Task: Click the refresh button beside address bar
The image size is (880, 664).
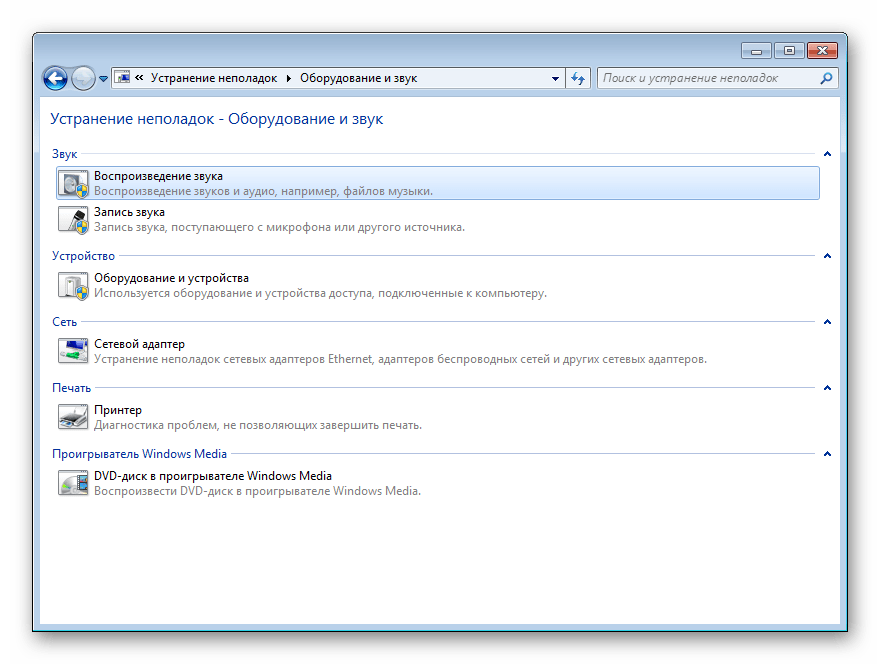Action: 578,78
